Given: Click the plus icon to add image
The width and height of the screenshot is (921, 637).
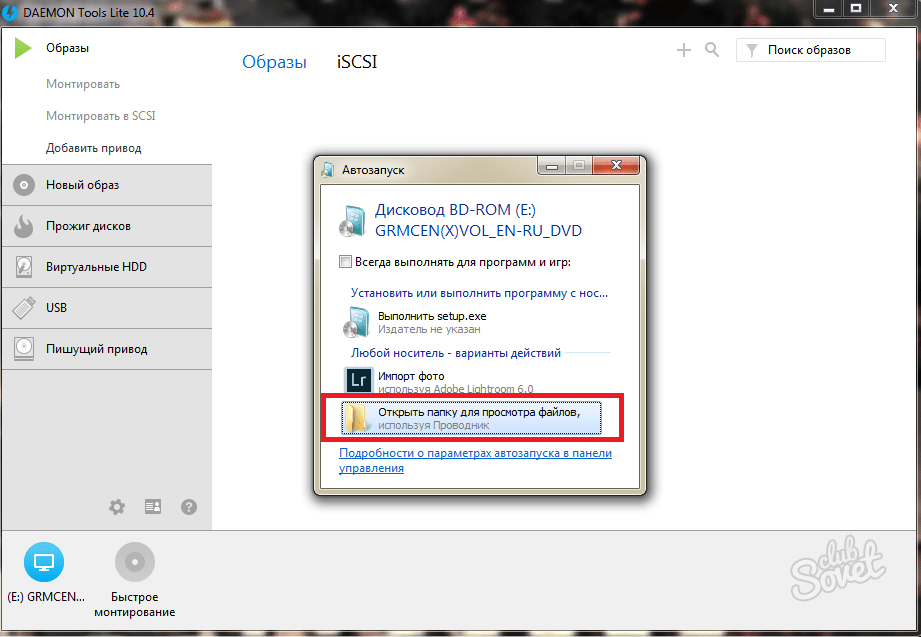Looking at the screenshot, I should click(684, 50).
